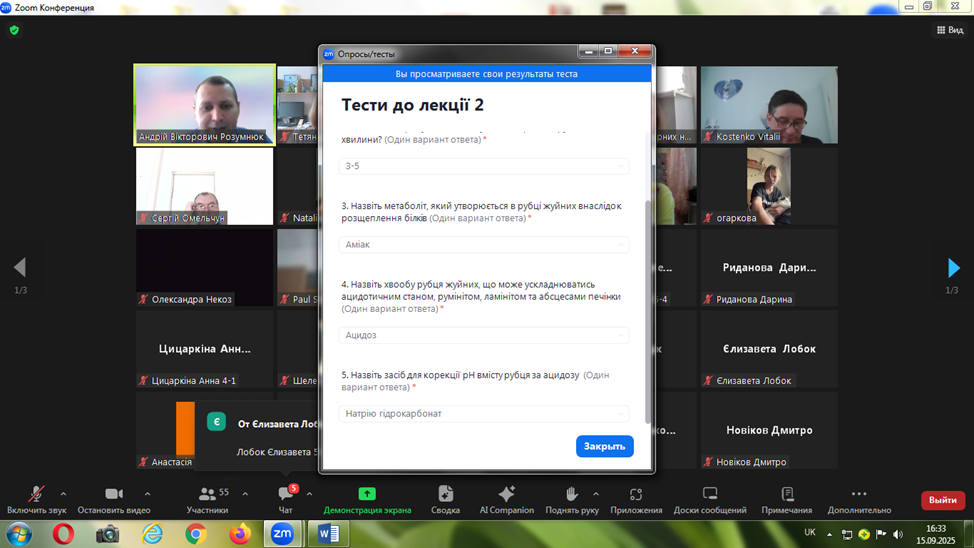Open Windows Start button
The image size is (974, 548).
tap(19, 534)
